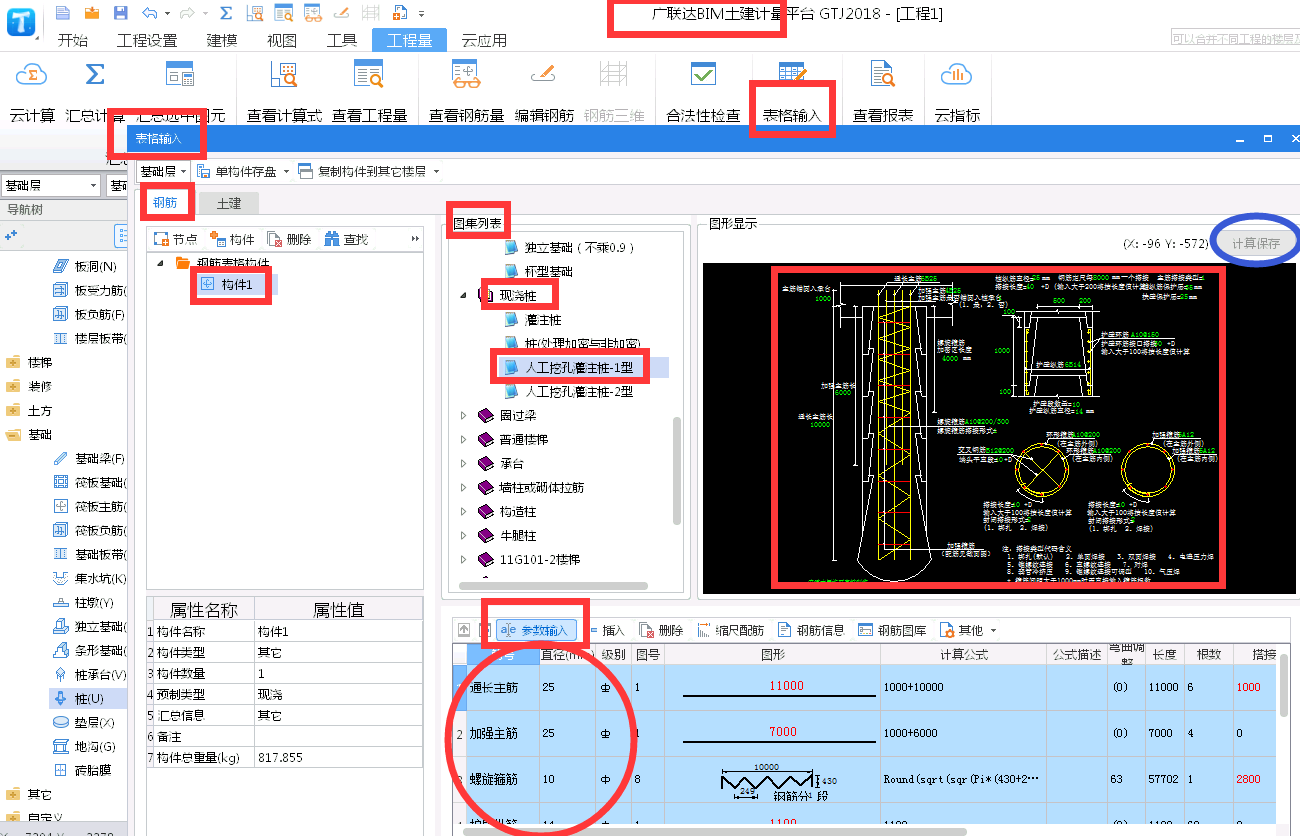The height and width of the screenshot is (836, 1300).
Task: Click the new file icon in quick access bar
Action: click(63, 13)
